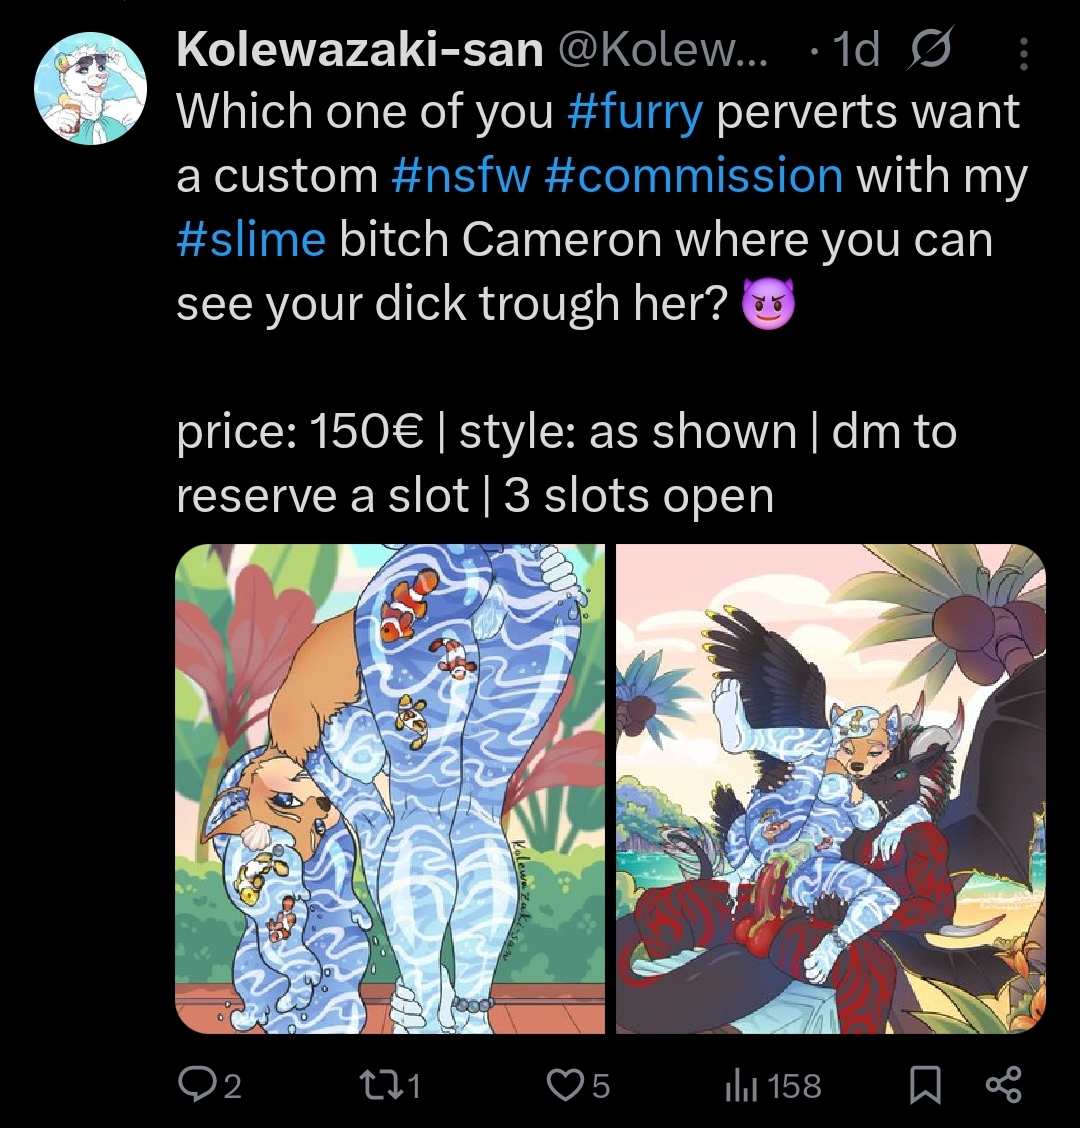Screen dimensions: 1080x1128
Task: Open the #nsfw hashtag
Action: (x=461, y=176)
